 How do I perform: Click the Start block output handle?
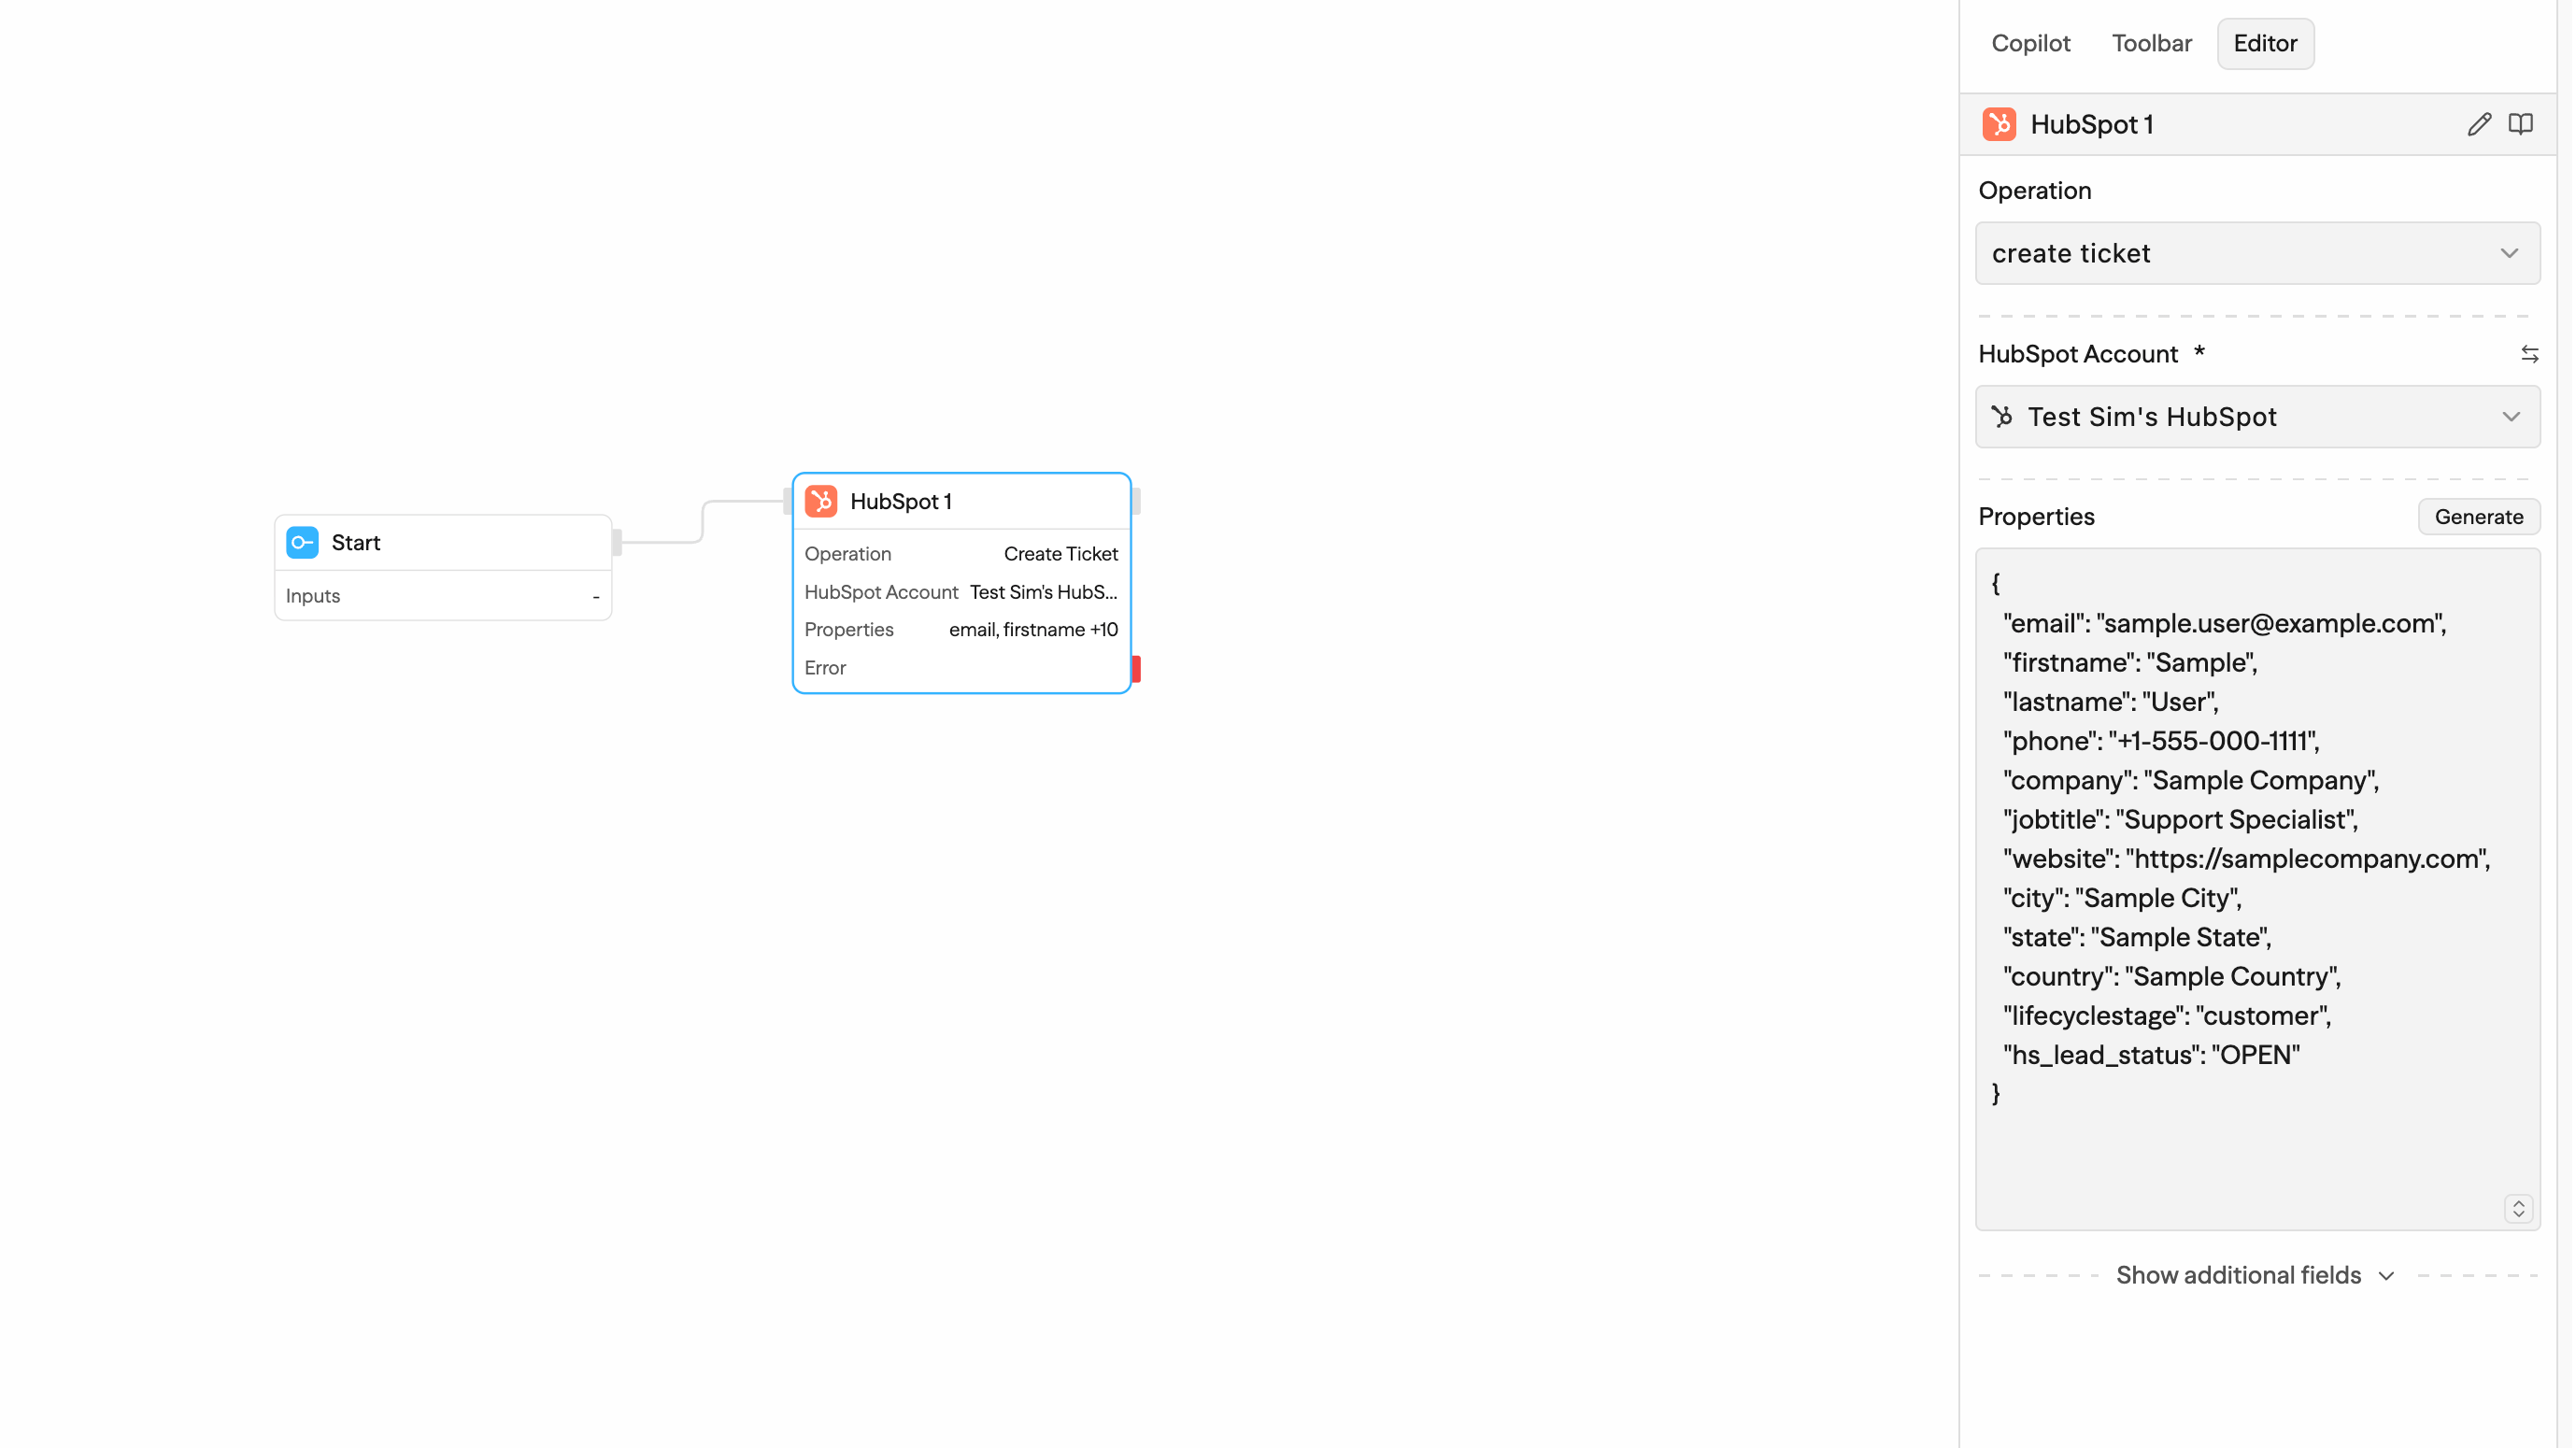617,542
